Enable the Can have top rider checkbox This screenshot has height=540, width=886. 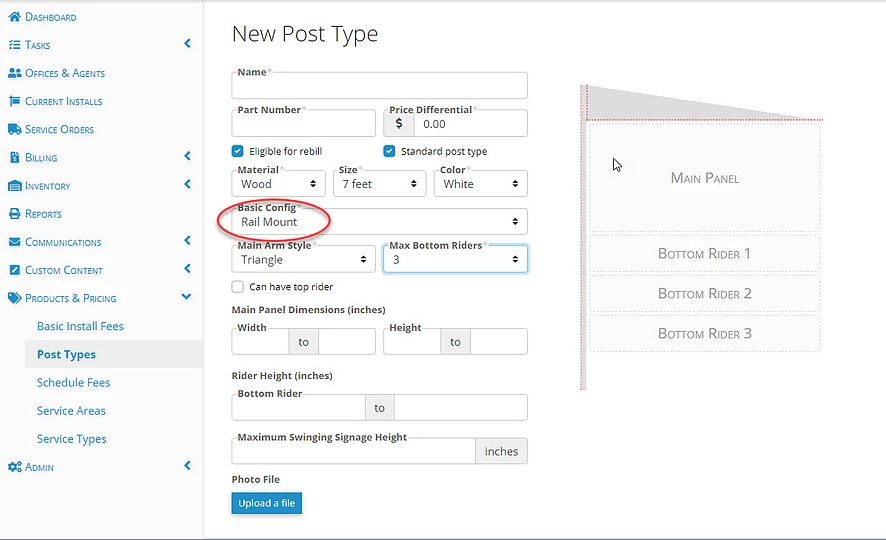coord(237,286)
